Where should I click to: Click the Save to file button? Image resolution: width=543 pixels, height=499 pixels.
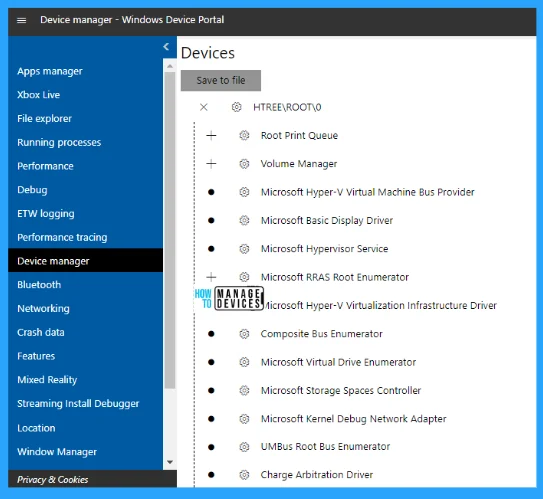pos(221,80)
